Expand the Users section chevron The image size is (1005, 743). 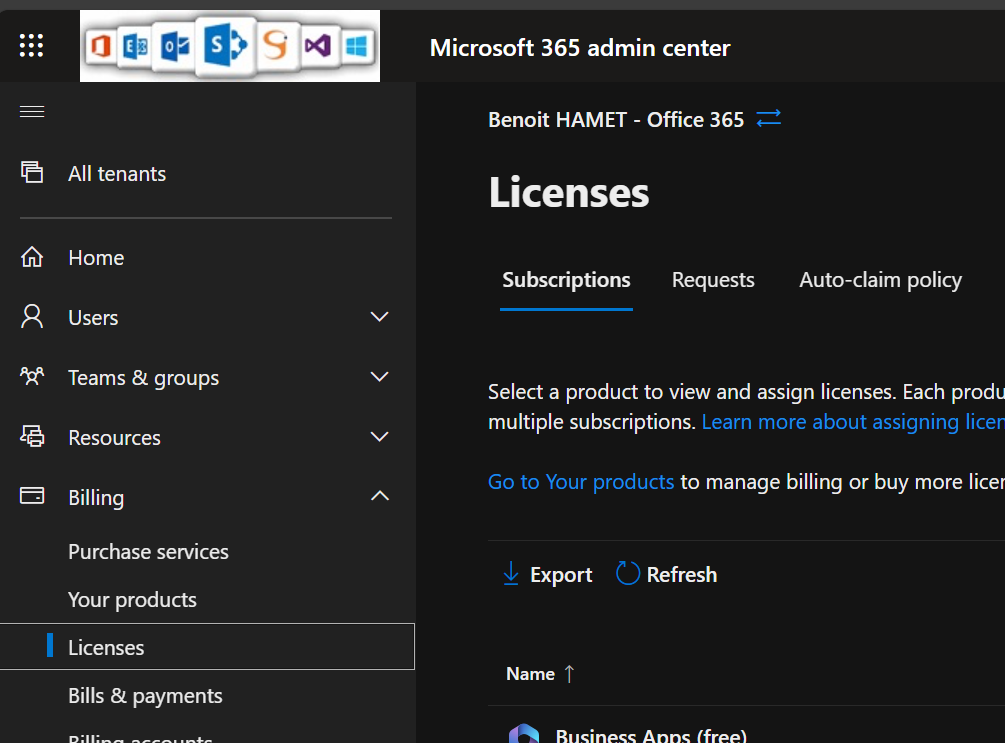click(x=379, y=317)
